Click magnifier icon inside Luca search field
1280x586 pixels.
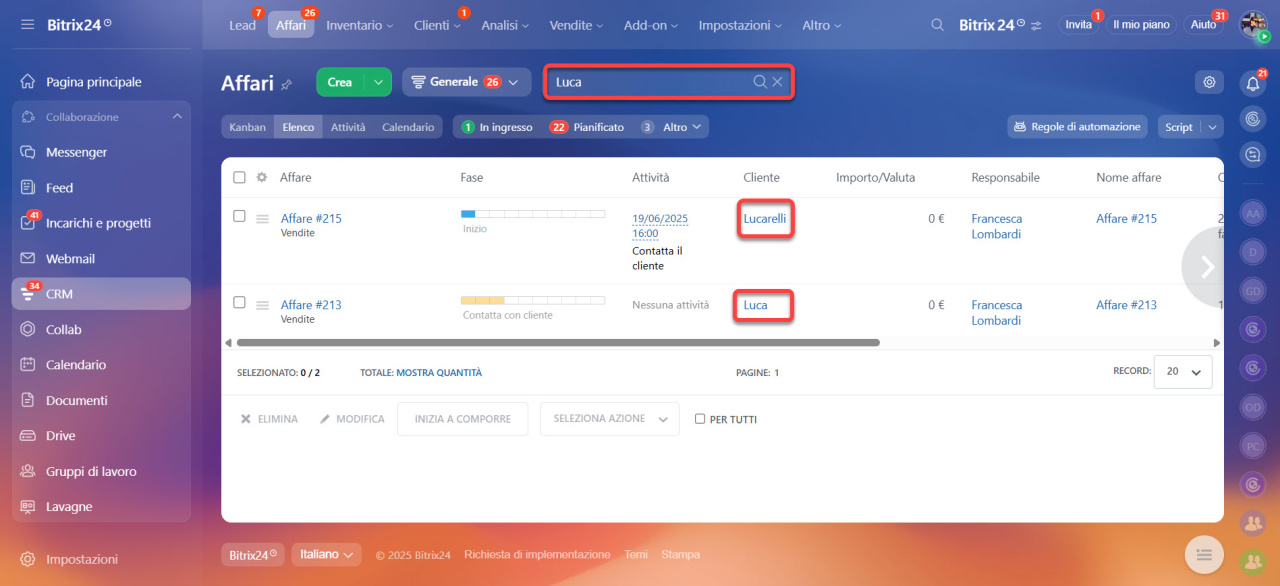[760, 82]
